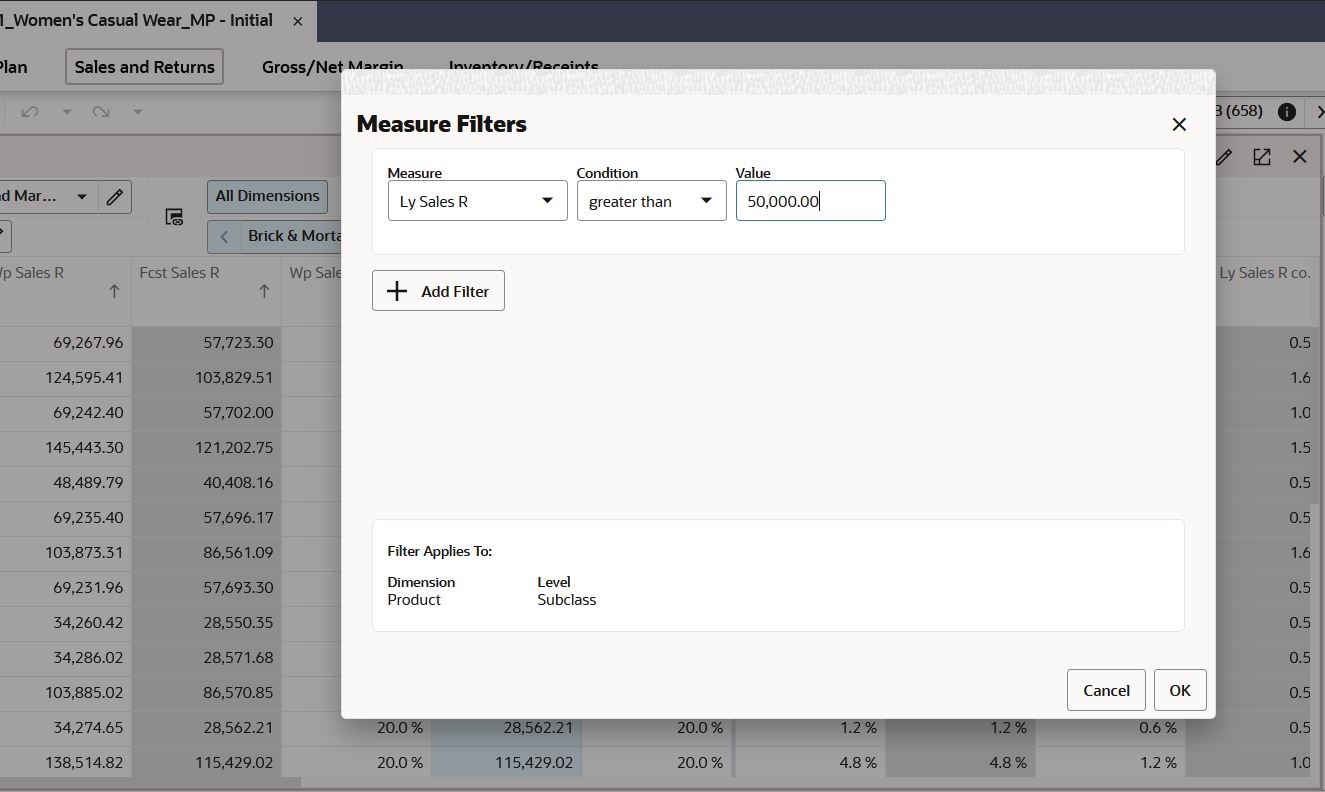Open the Measure dropdown showing Ly Sales R
Image resolution: width=1325 pixels, height=792 pixels.
click(477, 201)
